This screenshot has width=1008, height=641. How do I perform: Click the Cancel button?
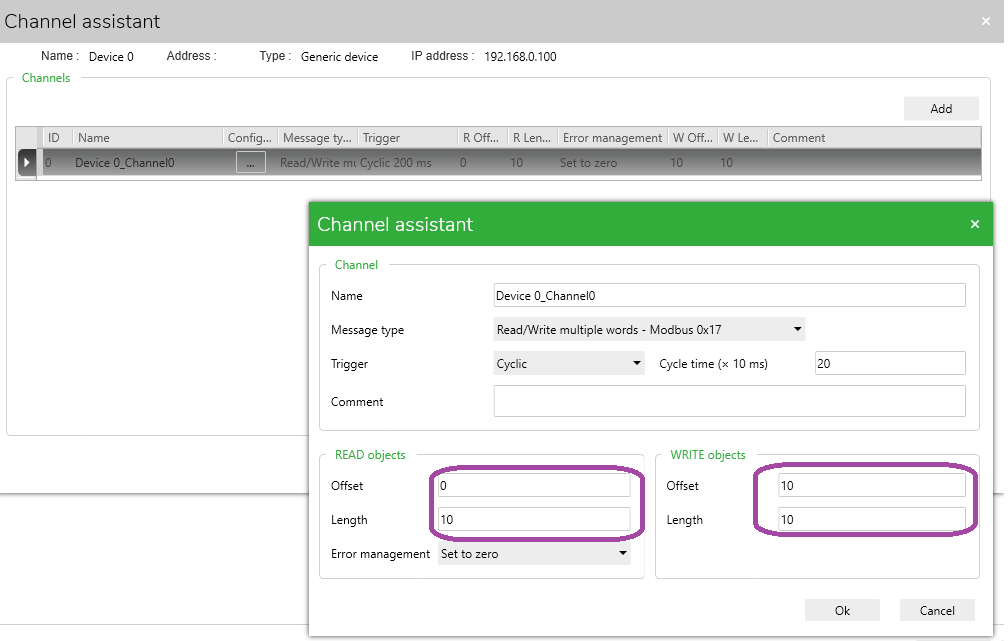[x=937, y=610]
